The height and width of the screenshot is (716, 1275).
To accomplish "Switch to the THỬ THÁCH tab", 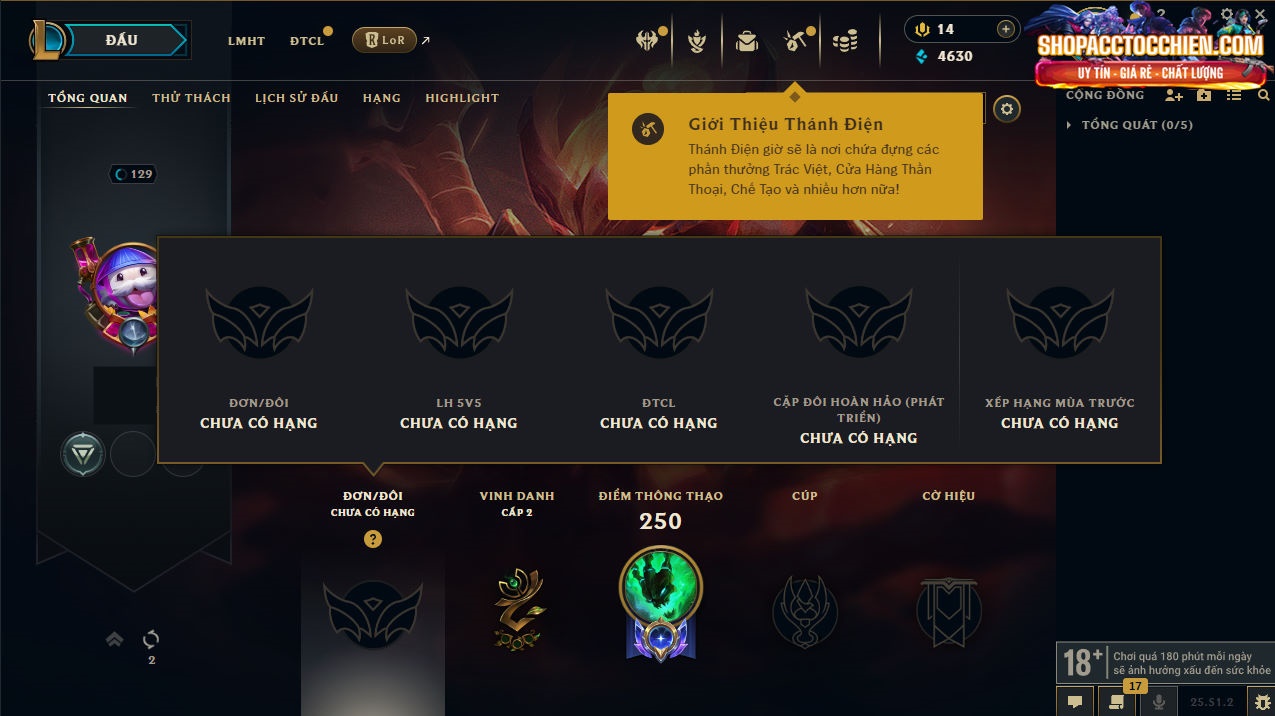I will tap(191, 98).
